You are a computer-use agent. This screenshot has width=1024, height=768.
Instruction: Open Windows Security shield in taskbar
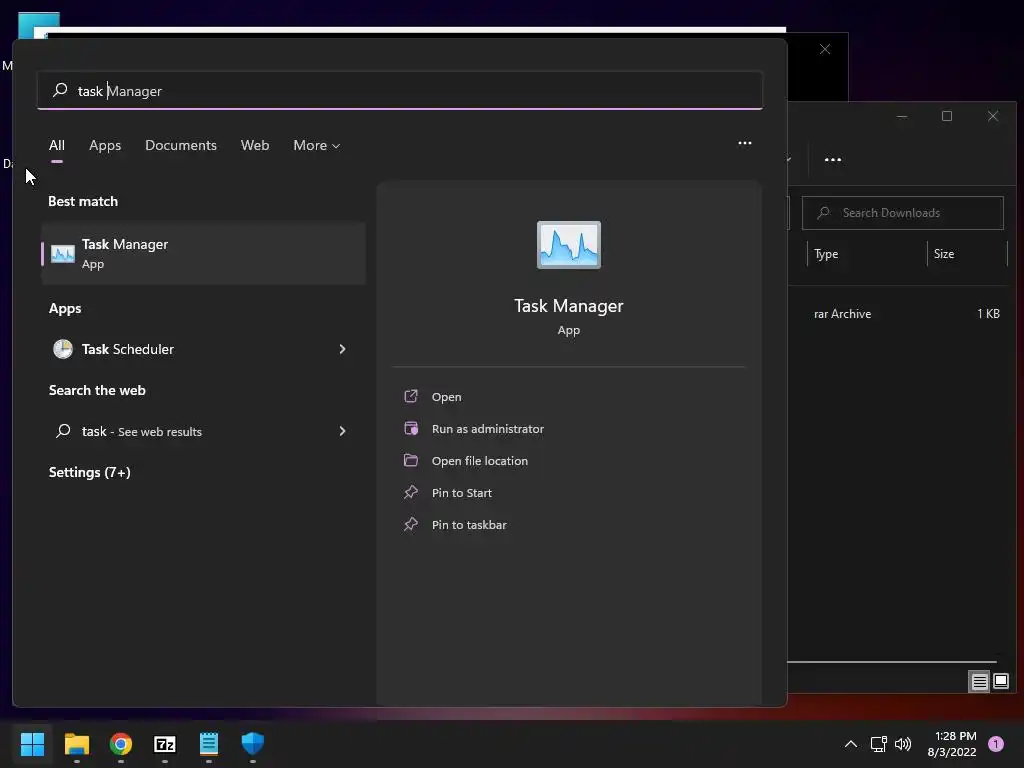pos(253,743)
